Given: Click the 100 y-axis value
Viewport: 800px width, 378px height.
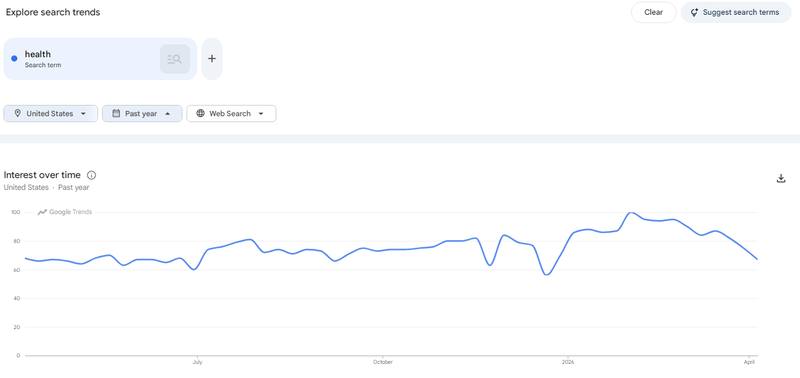Looking at the screenshot, I should click(x=15, y=212).
